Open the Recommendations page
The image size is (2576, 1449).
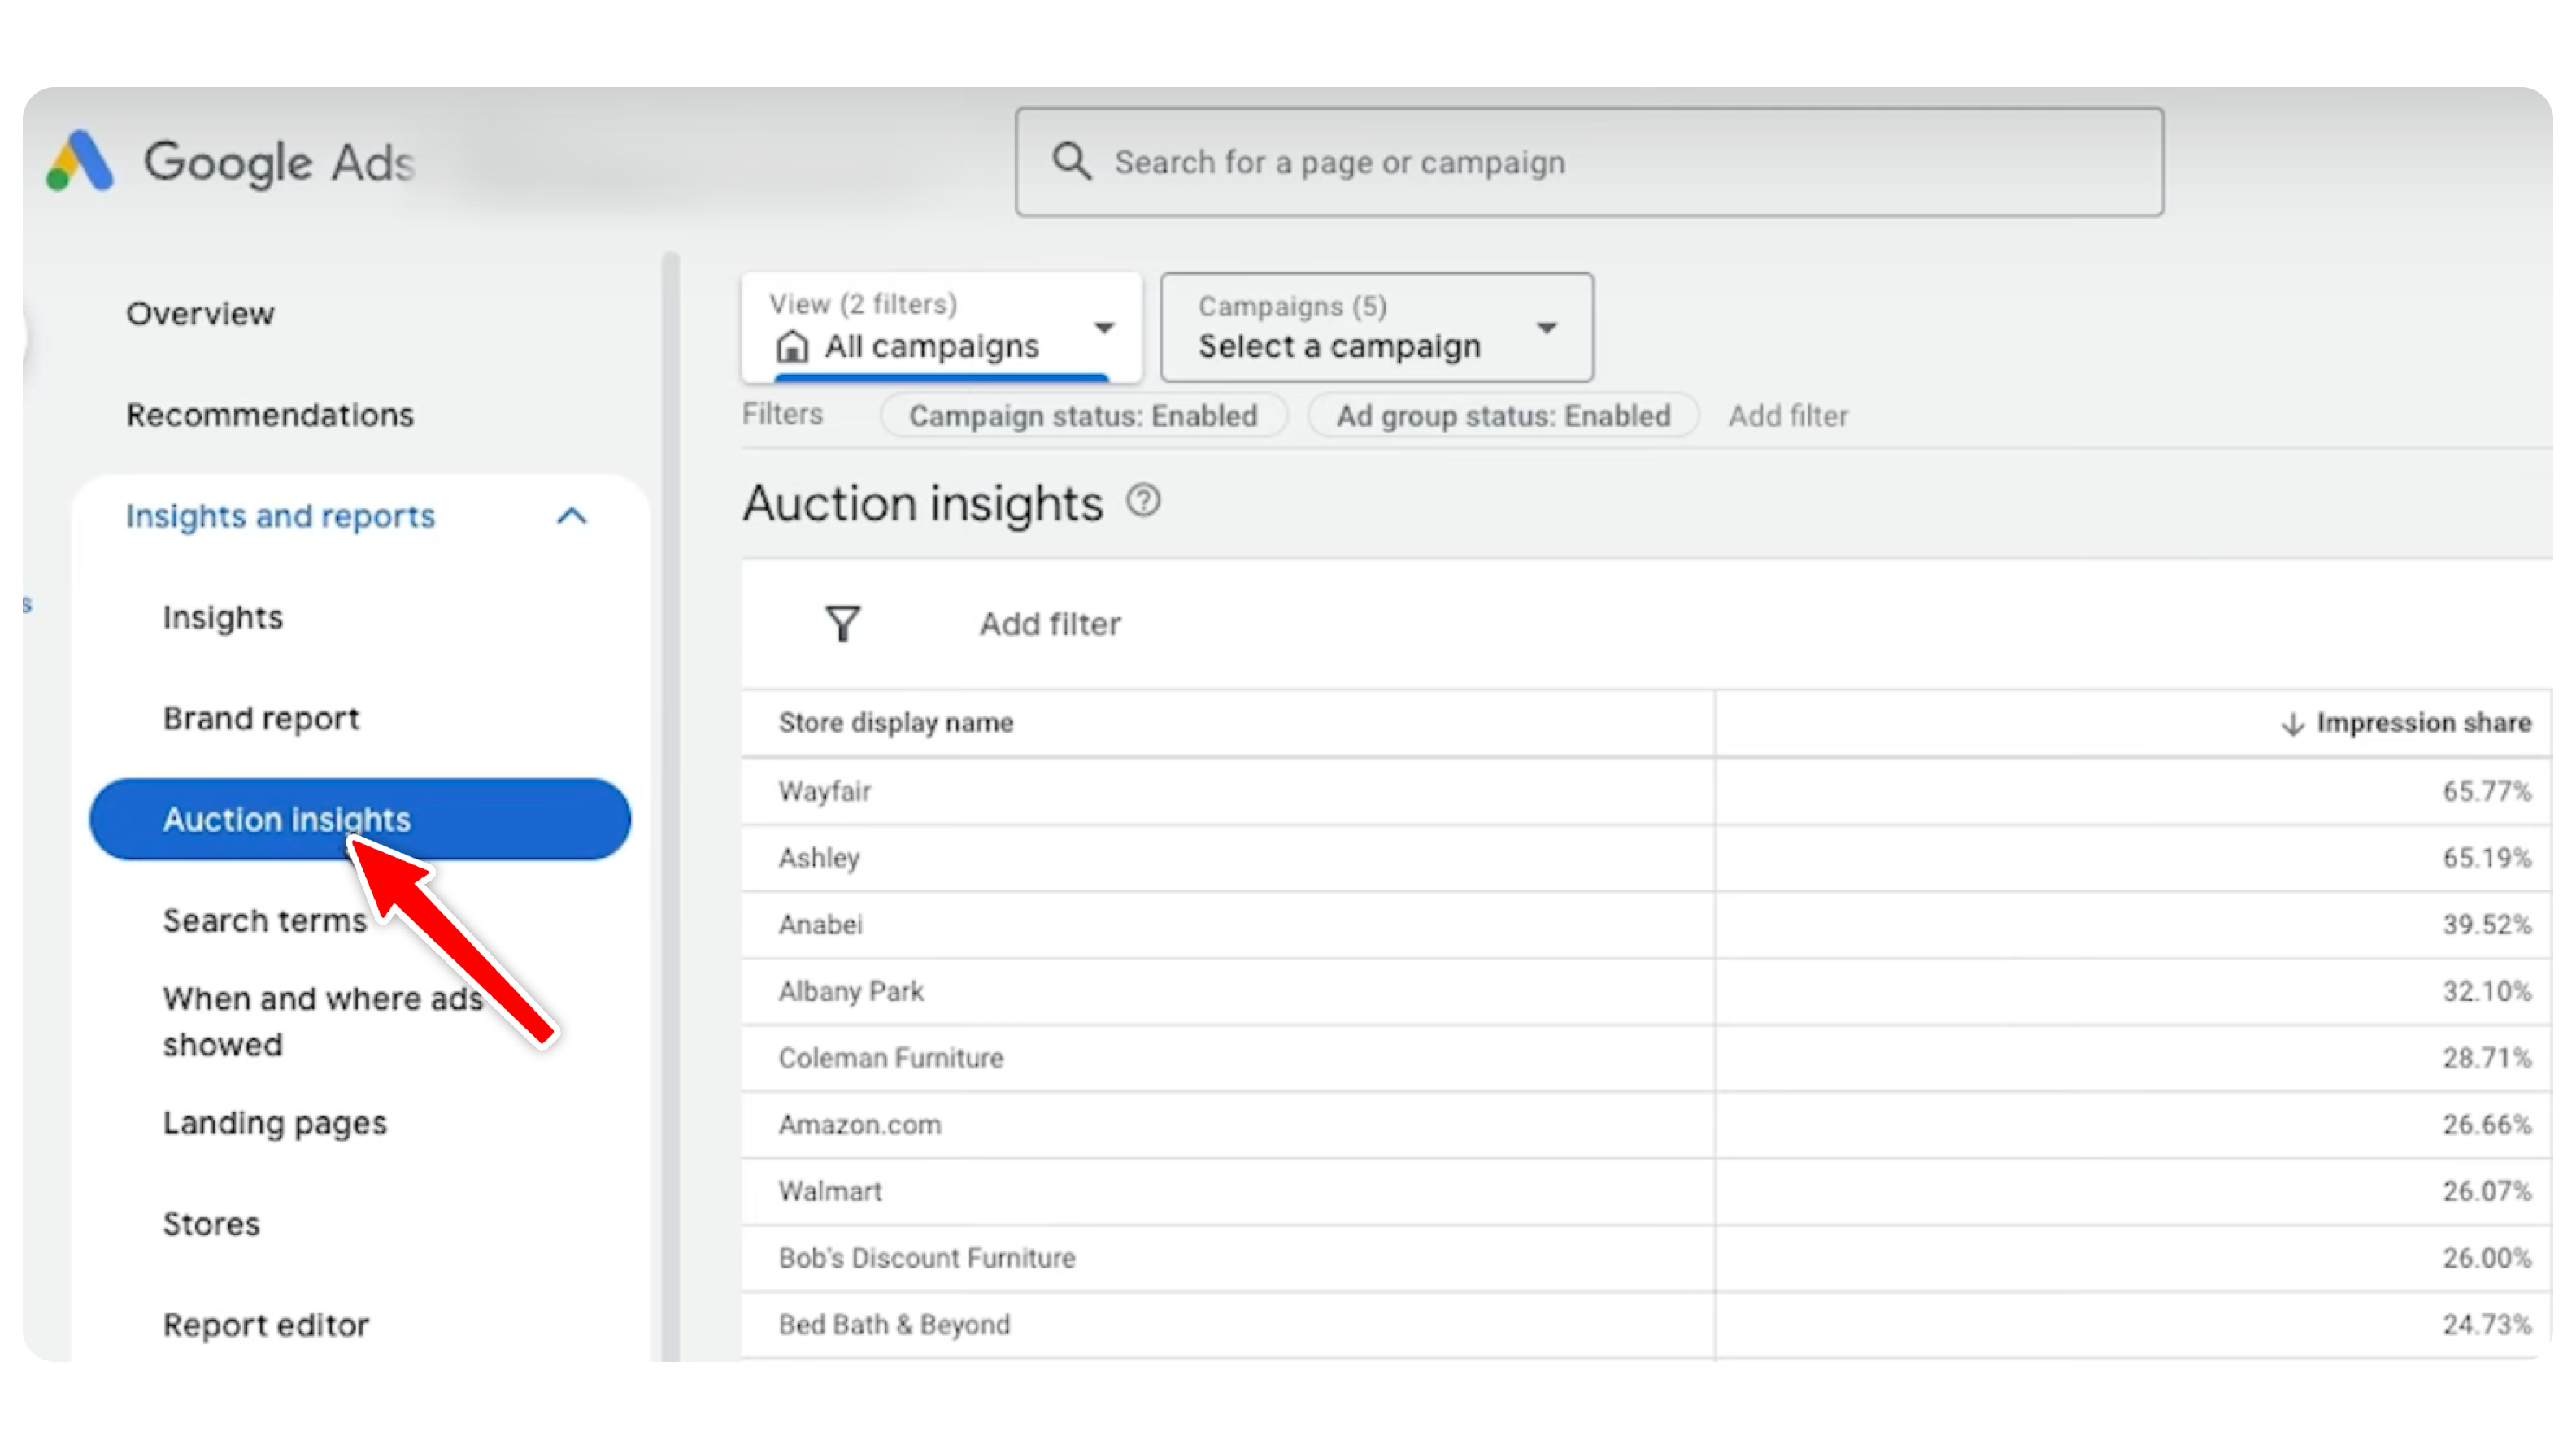tap(270, 414)
